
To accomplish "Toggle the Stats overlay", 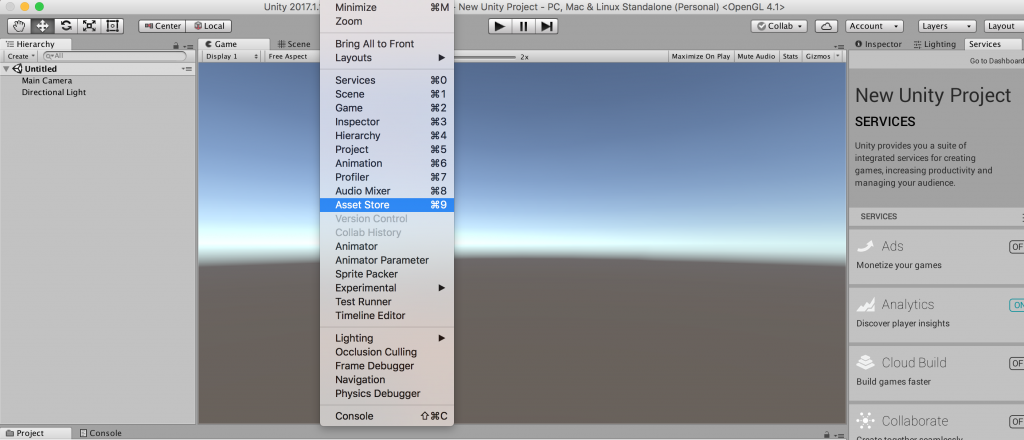I will pos(790,57).
